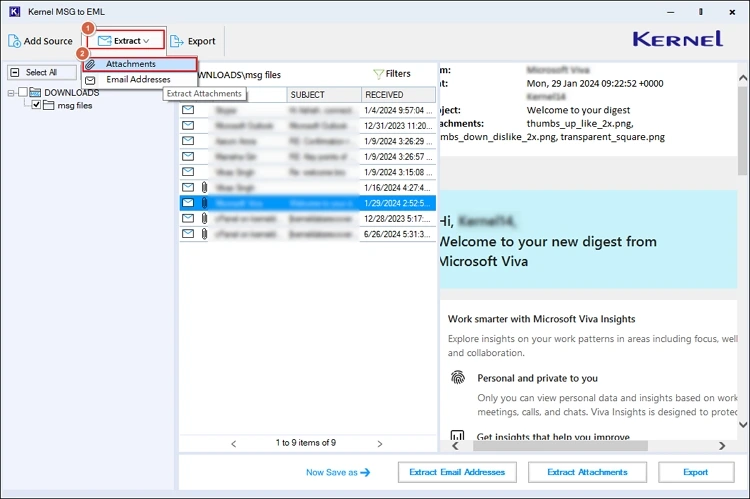Toggle the DOWNLOADS folder checkbox
The width and height of the screenshot is (750, 499).
point(24,92)
